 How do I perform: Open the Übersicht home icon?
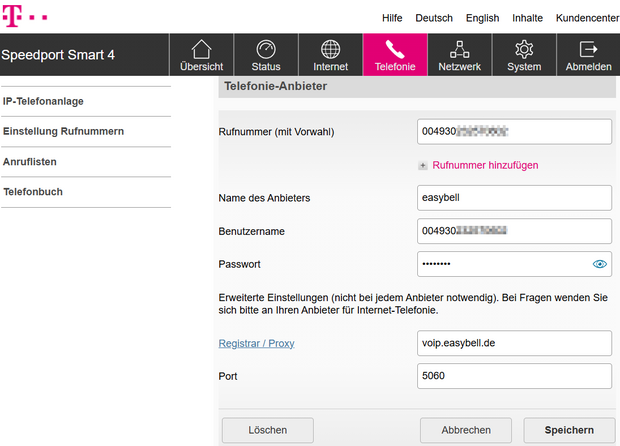(x=201, y=49)
